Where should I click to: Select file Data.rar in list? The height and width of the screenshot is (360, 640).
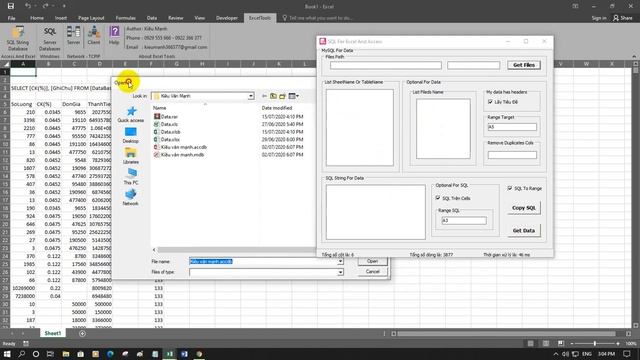pyautogui.click(x=166, y=116)
